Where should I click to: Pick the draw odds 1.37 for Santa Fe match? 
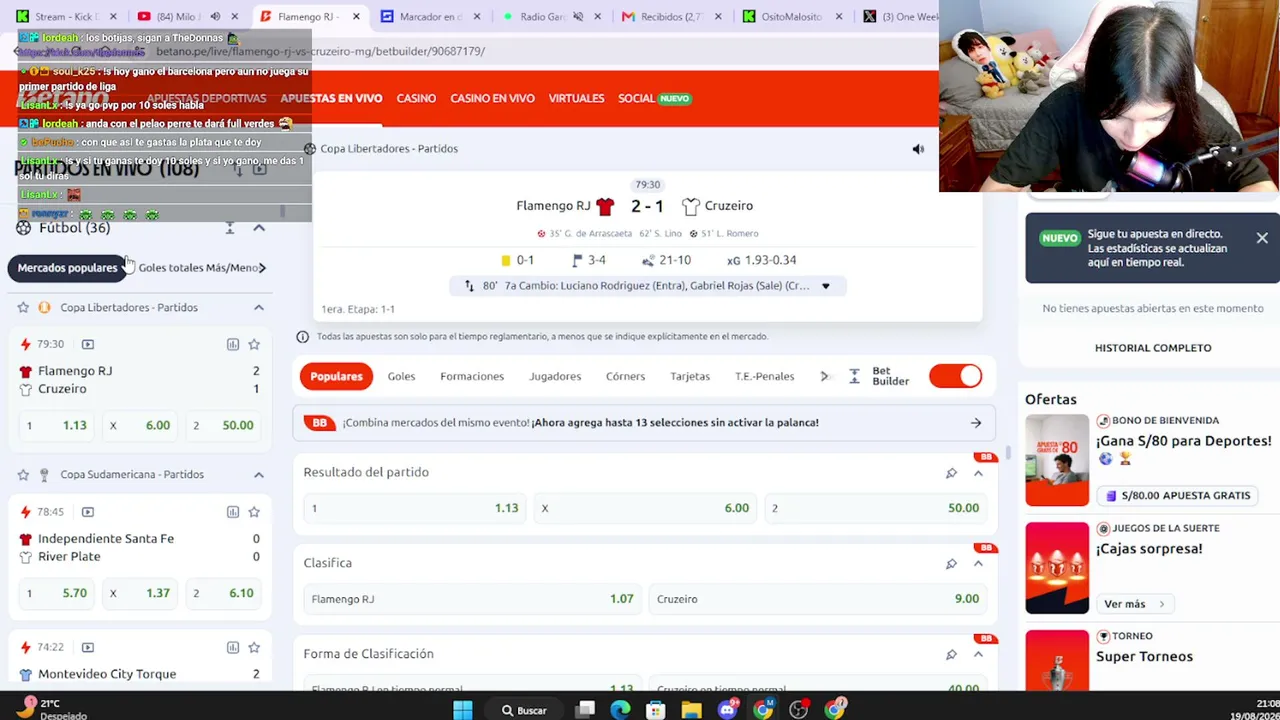tap(141, 593)
